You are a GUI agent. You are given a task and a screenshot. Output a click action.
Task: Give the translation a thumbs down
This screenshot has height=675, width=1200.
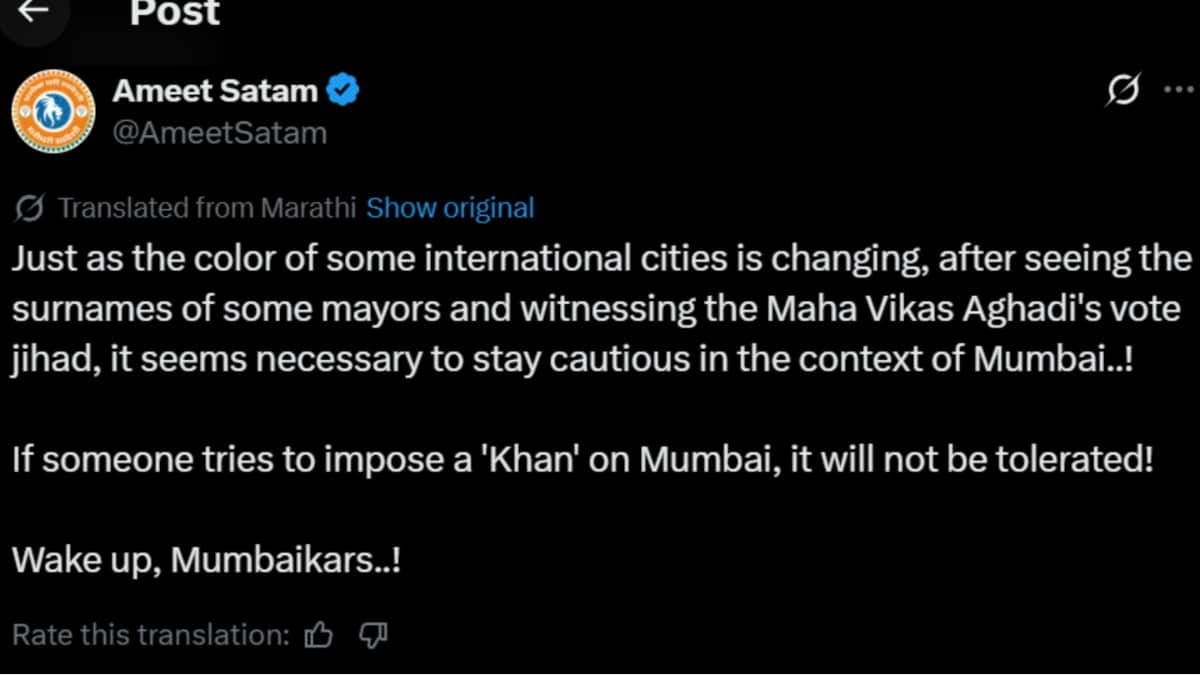pyautogui.click(x=372, y=634)
